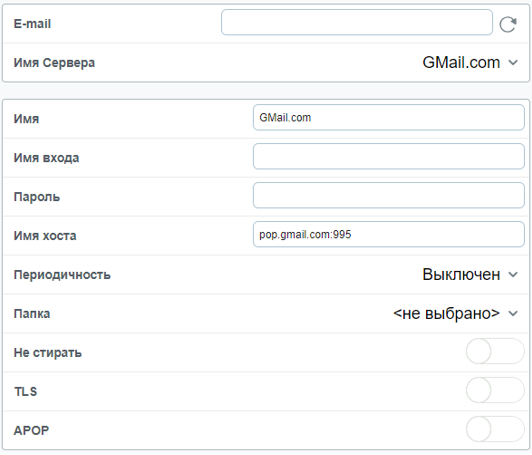Screen dimensions: 532x455
Task: Edit the Имя хоста pop.gmail.com:995 field
Action: coord(388,234)
